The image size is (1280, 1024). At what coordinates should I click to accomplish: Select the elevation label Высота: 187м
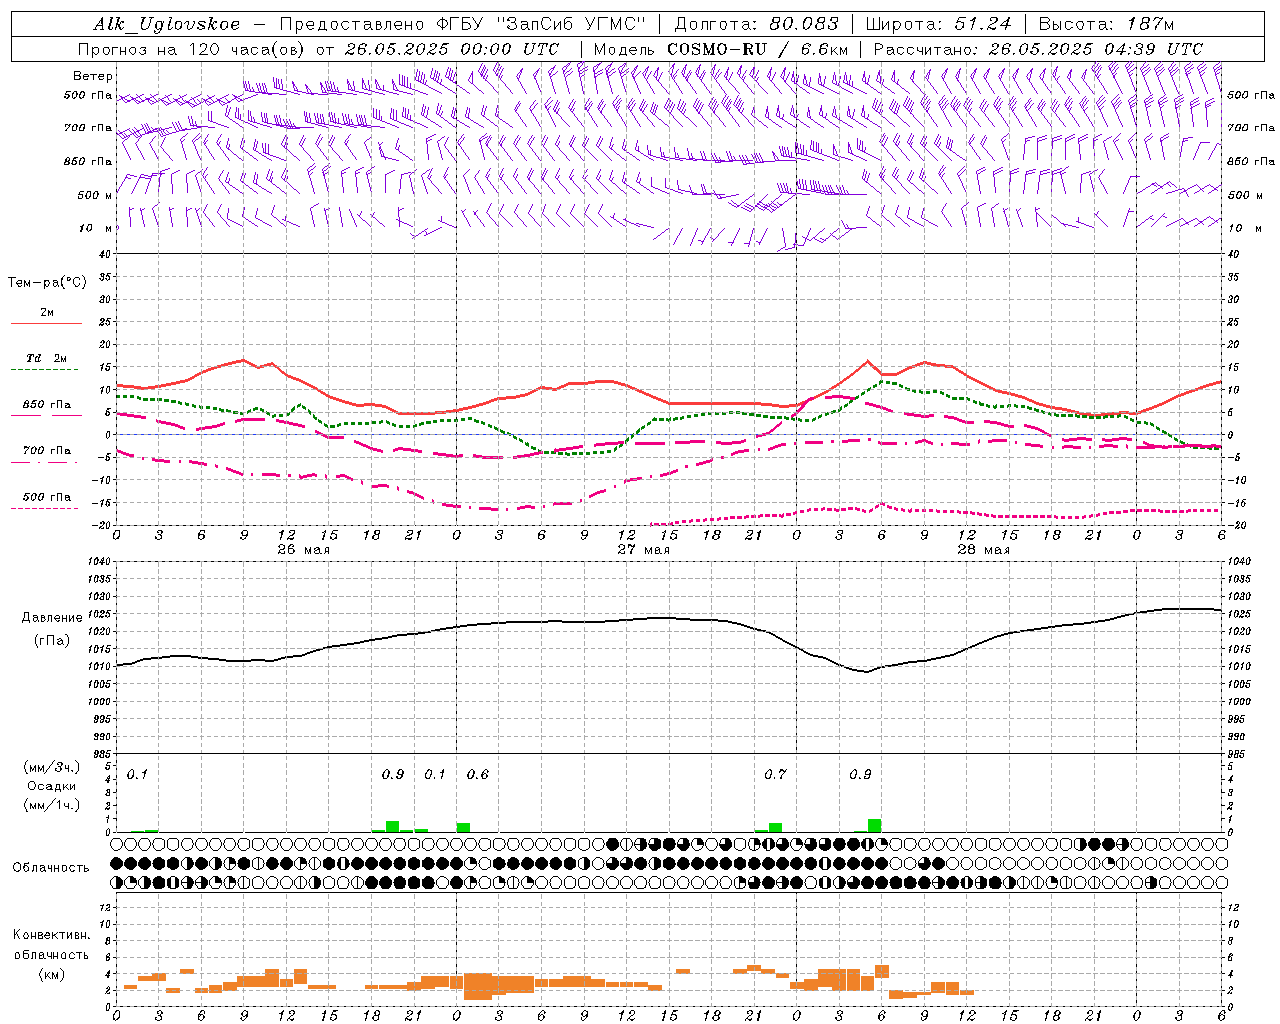[1106, 24]
